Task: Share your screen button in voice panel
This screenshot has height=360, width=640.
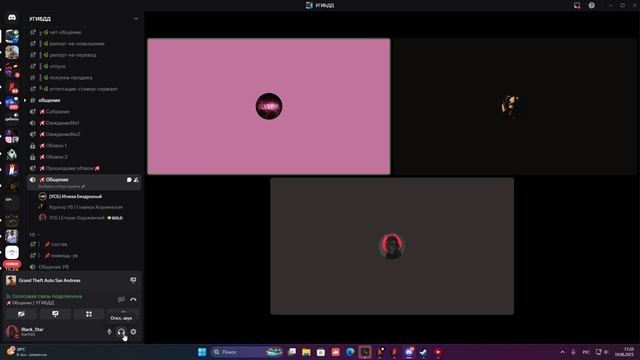Action: [55, 314]
